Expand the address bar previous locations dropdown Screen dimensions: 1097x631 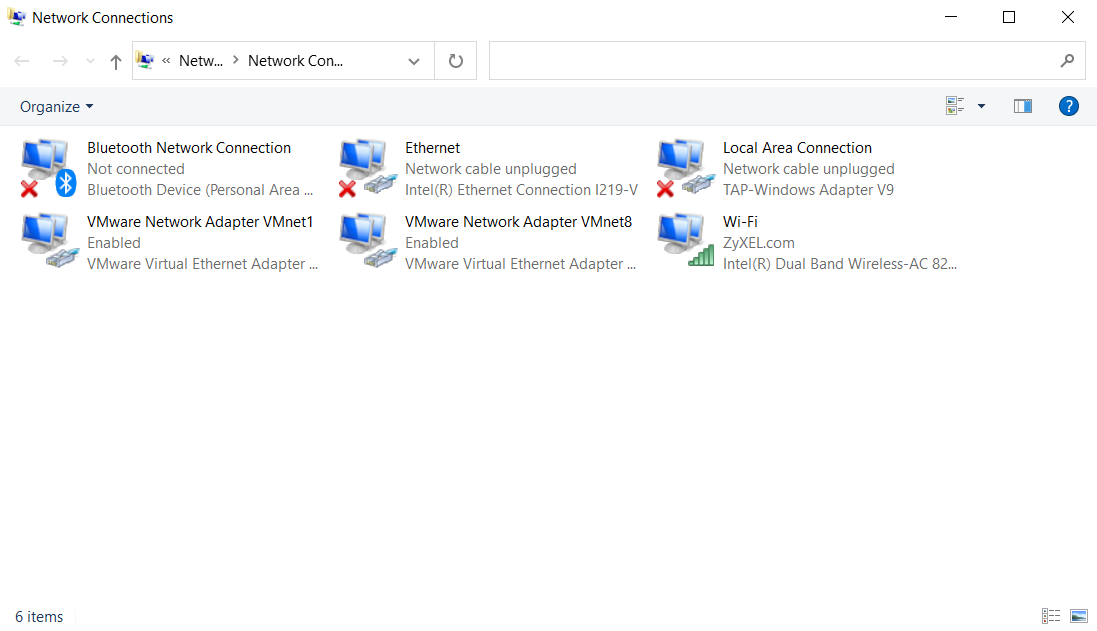click(414, 61)
